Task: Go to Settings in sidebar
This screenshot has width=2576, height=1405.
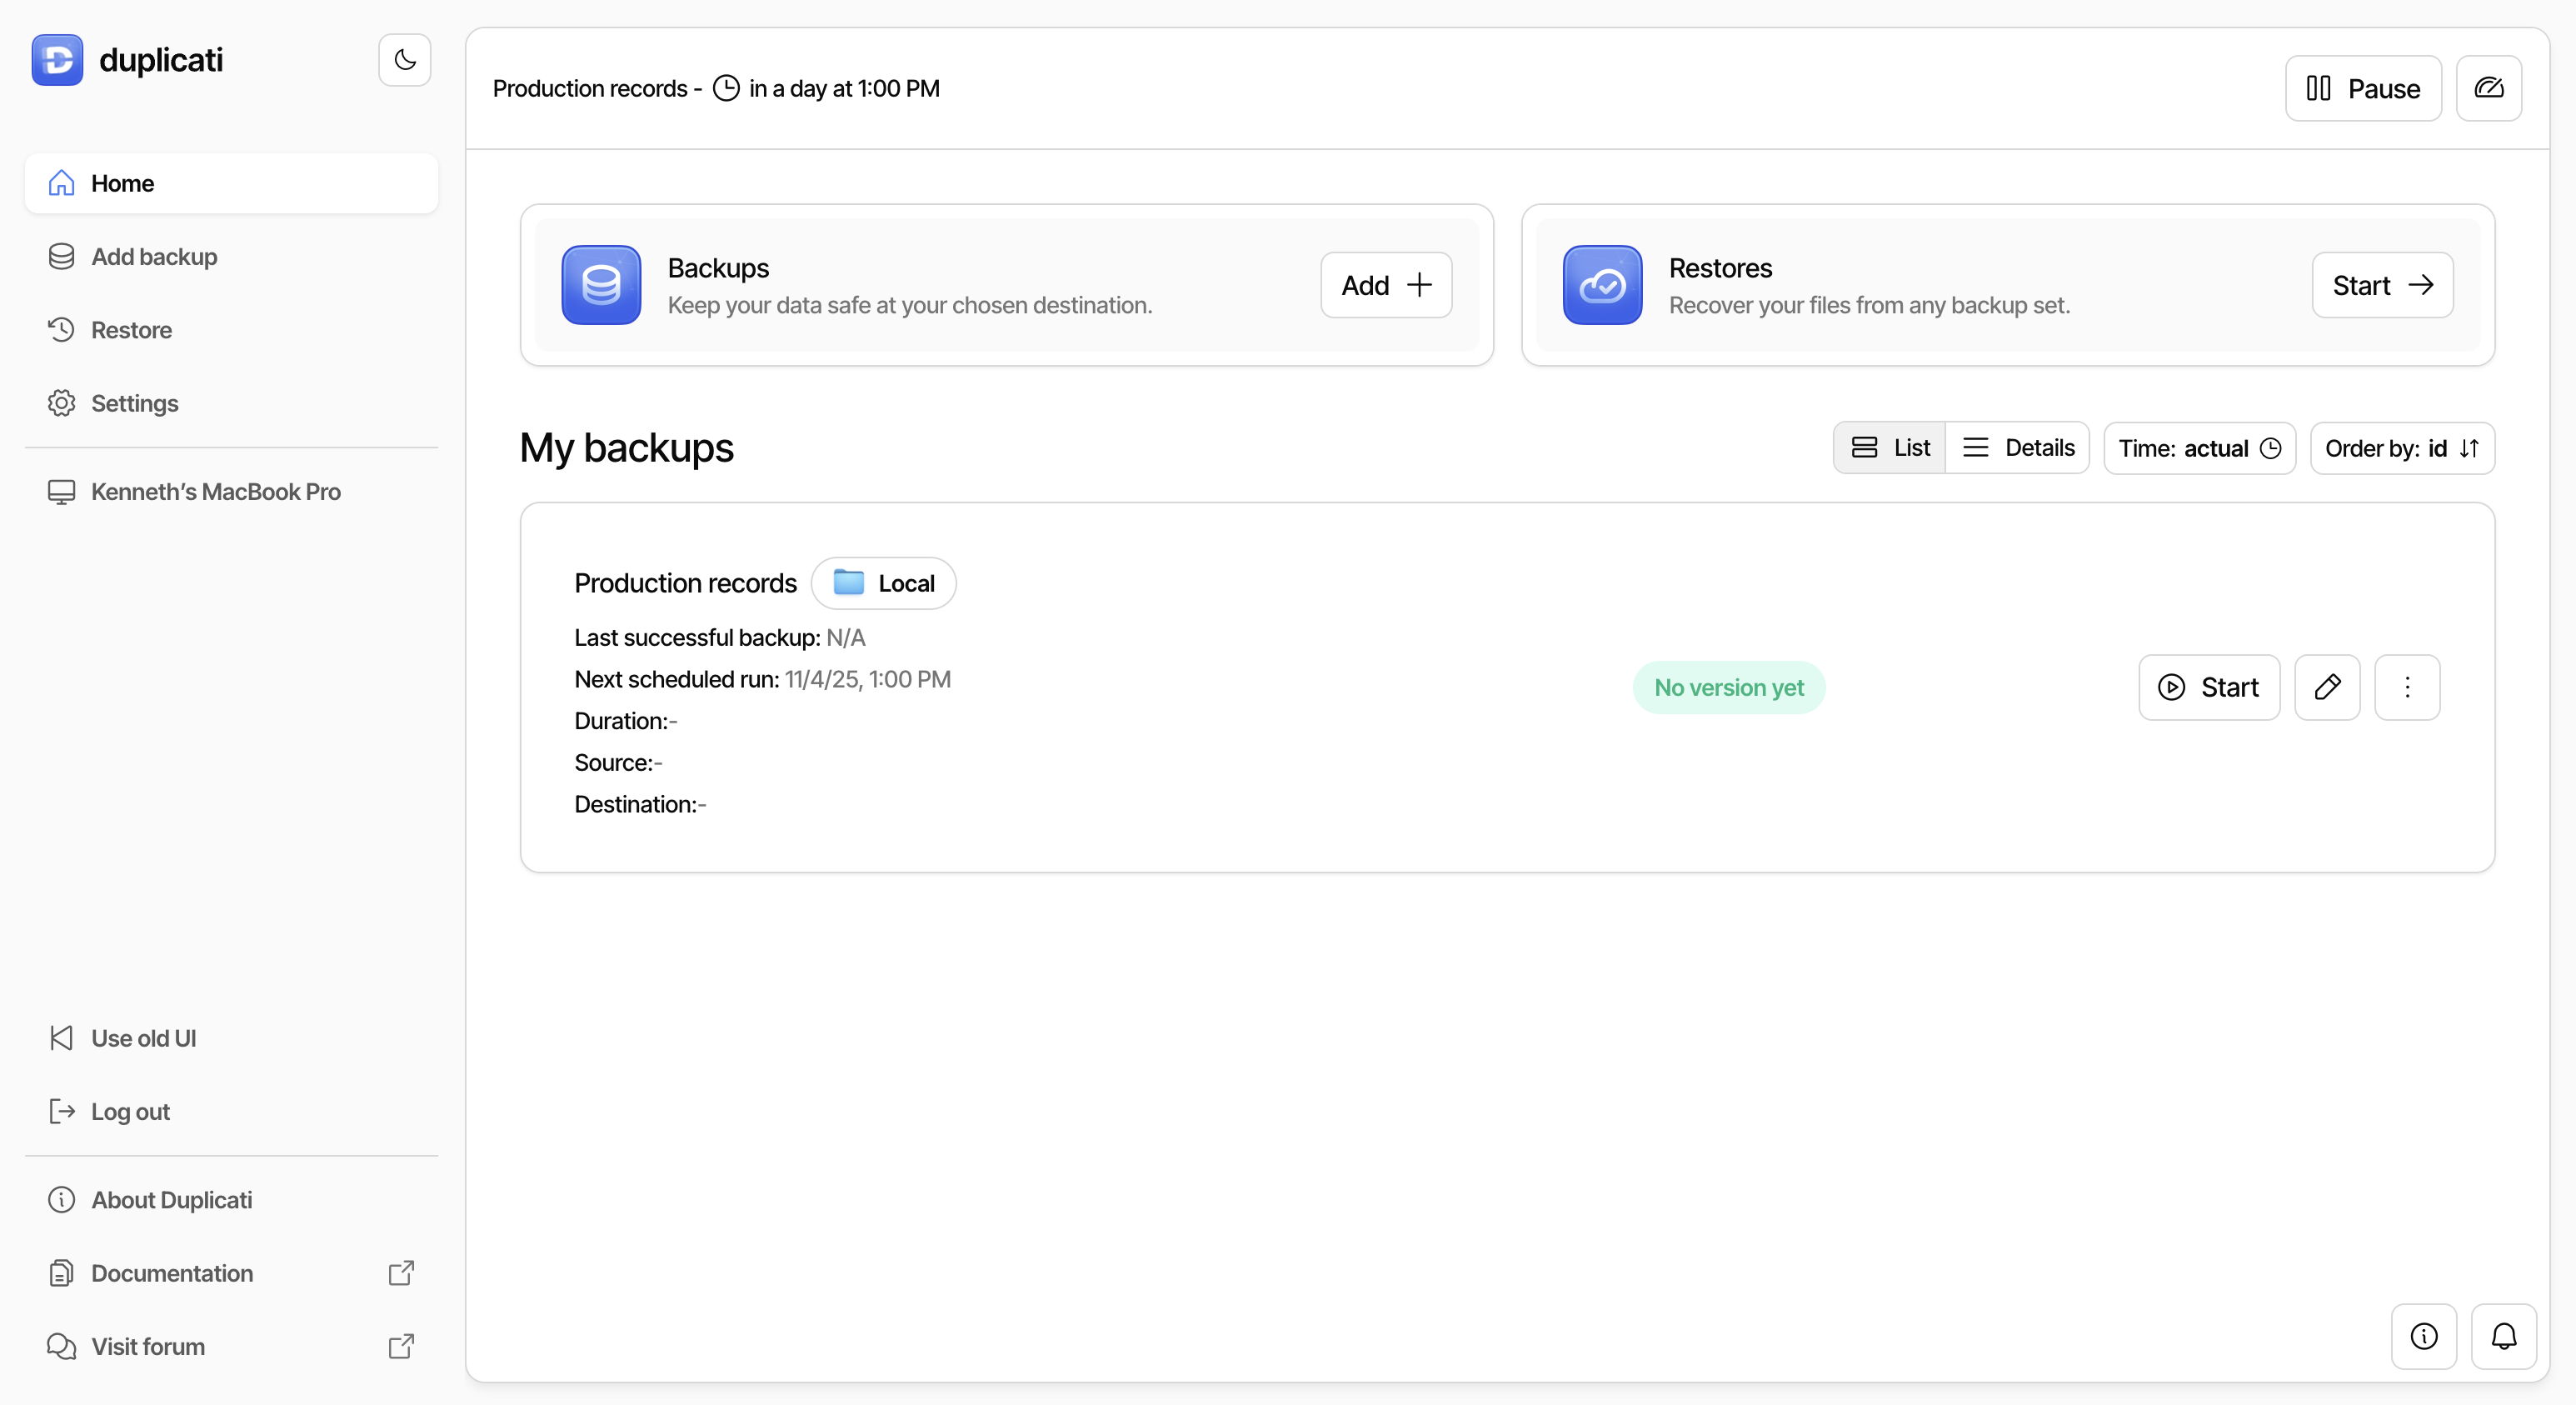Action: 134,403
